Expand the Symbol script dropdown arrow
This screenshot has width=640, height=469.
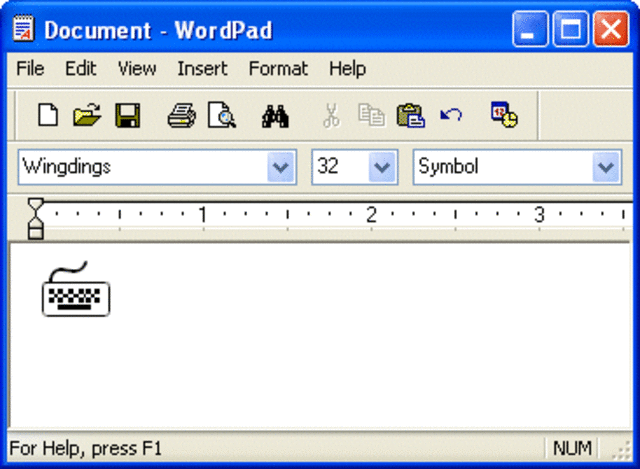(x=606, y=167)
